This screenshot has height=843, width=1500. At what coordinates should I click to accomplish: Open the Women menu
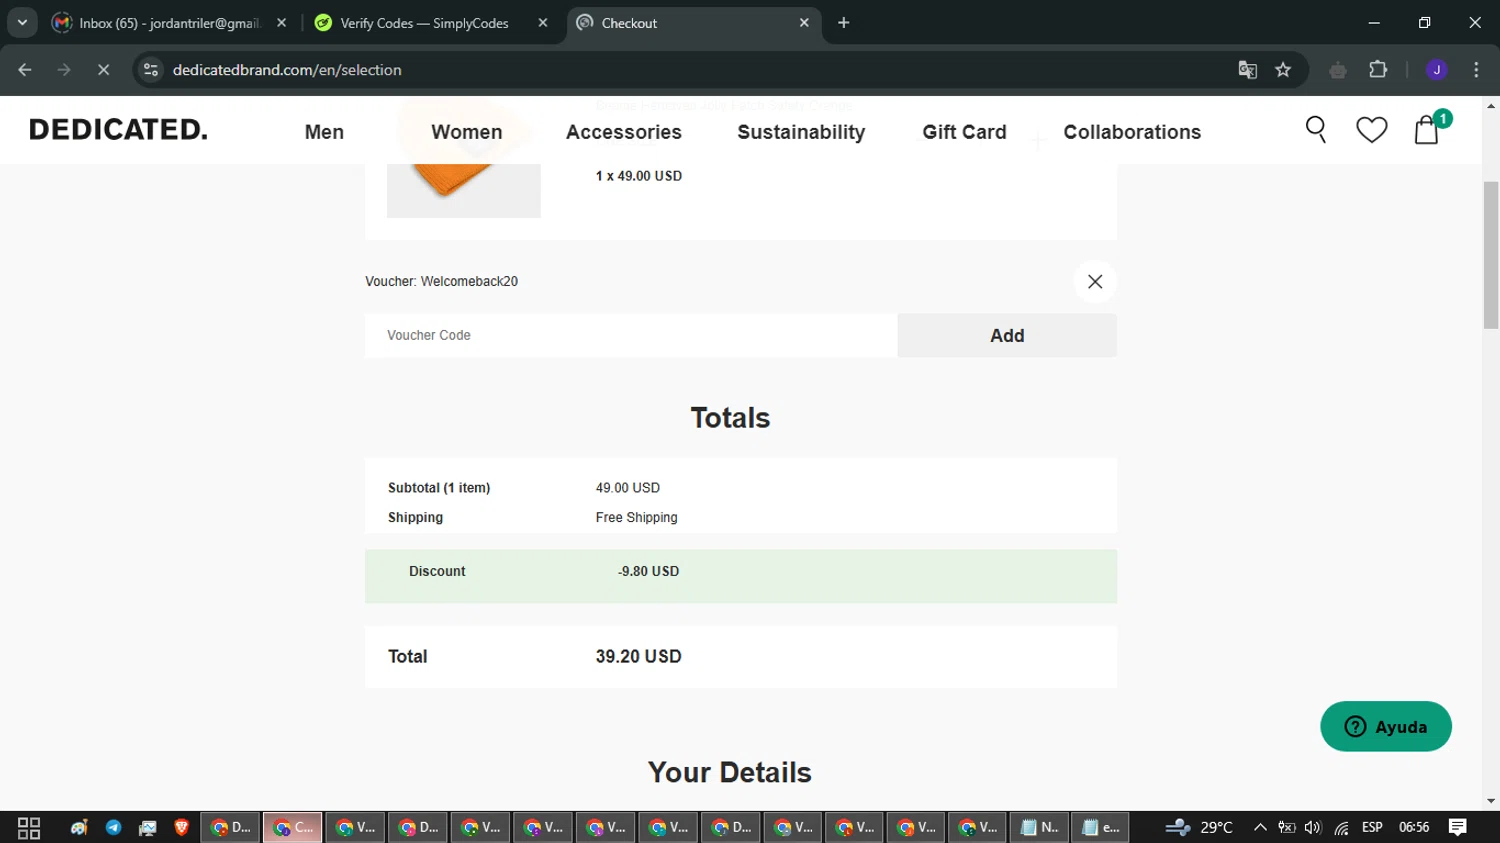coord(467,132)
